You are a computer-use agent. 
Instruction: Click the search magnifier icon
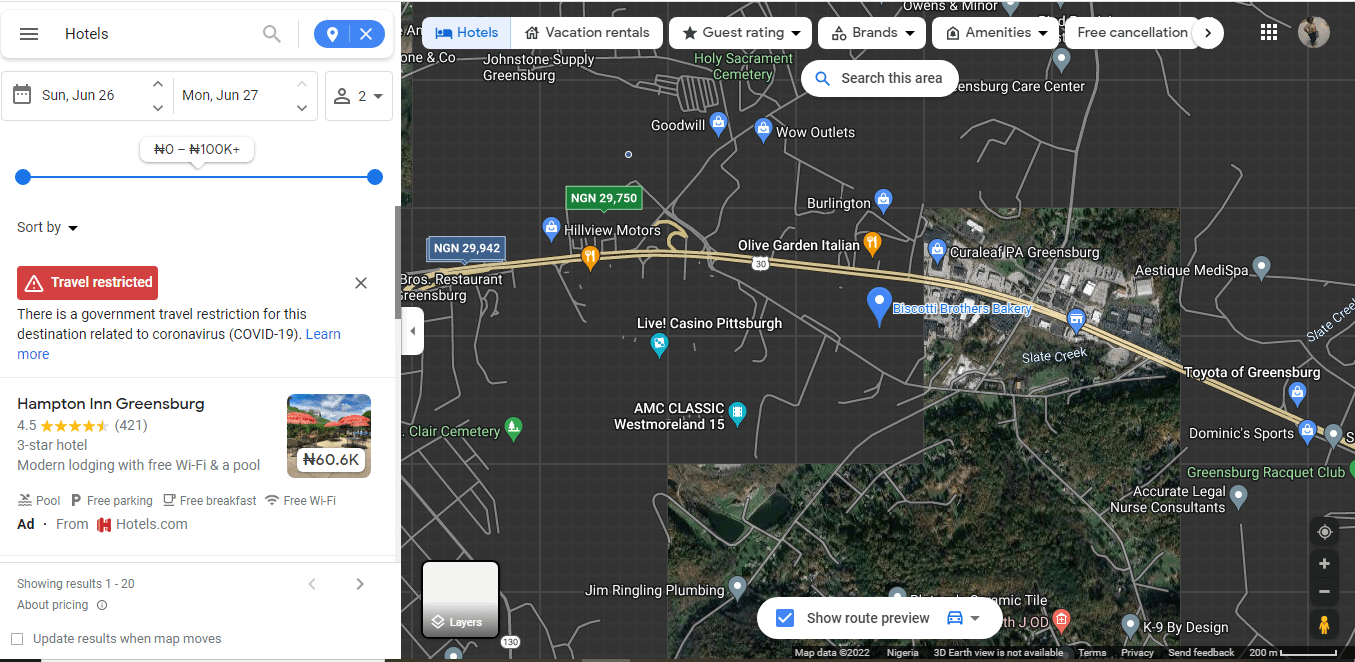(271, 34)
